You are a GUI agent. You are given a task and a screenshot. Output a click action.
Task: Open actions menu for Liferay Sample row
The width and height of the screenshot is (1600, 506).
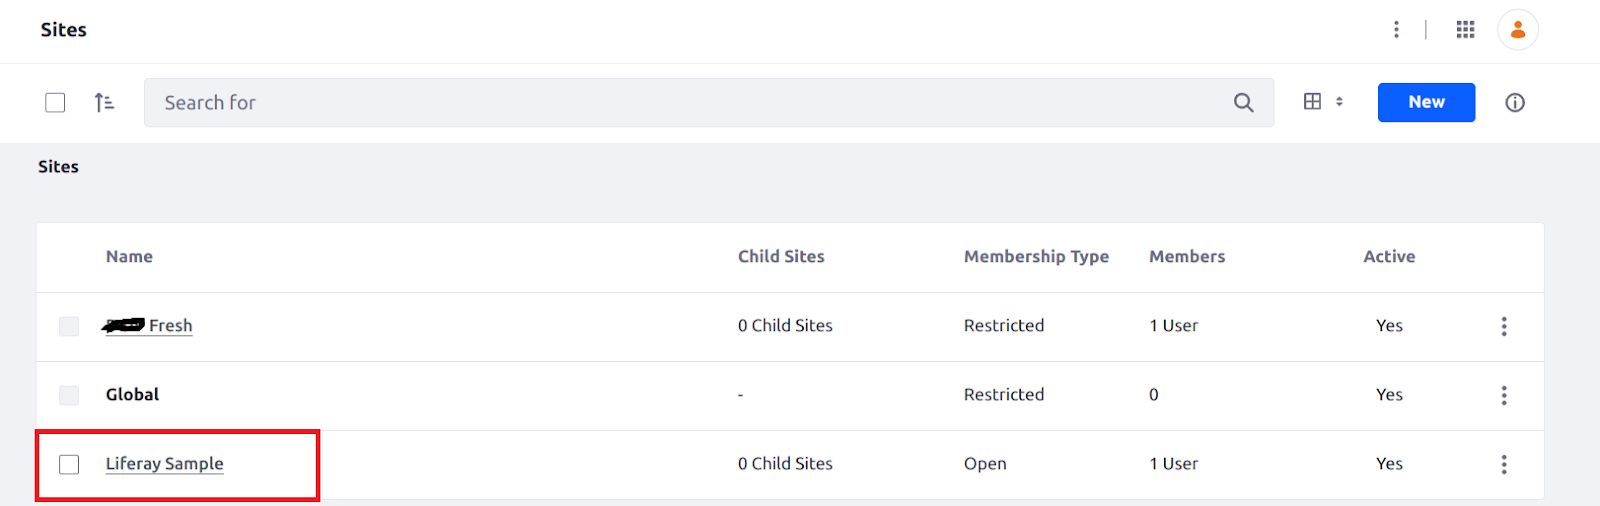pos(1503,464)
